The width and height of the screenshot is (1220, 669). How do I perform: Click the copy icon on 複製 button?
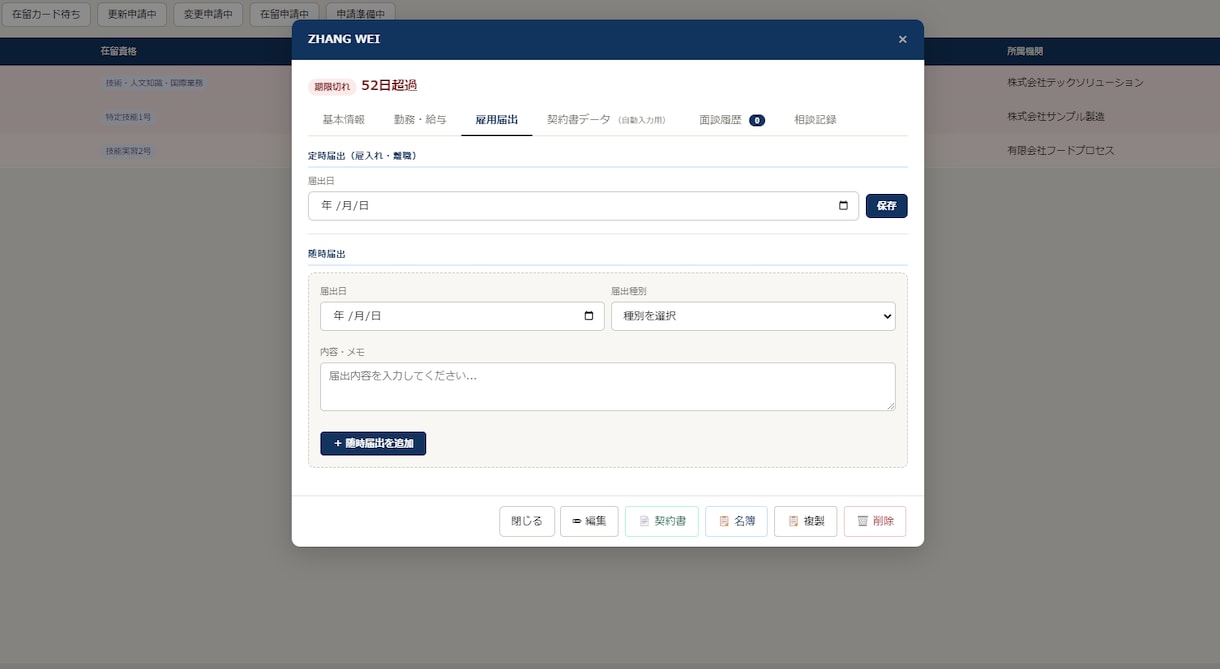pyautogui.click(x=793, y=522)
